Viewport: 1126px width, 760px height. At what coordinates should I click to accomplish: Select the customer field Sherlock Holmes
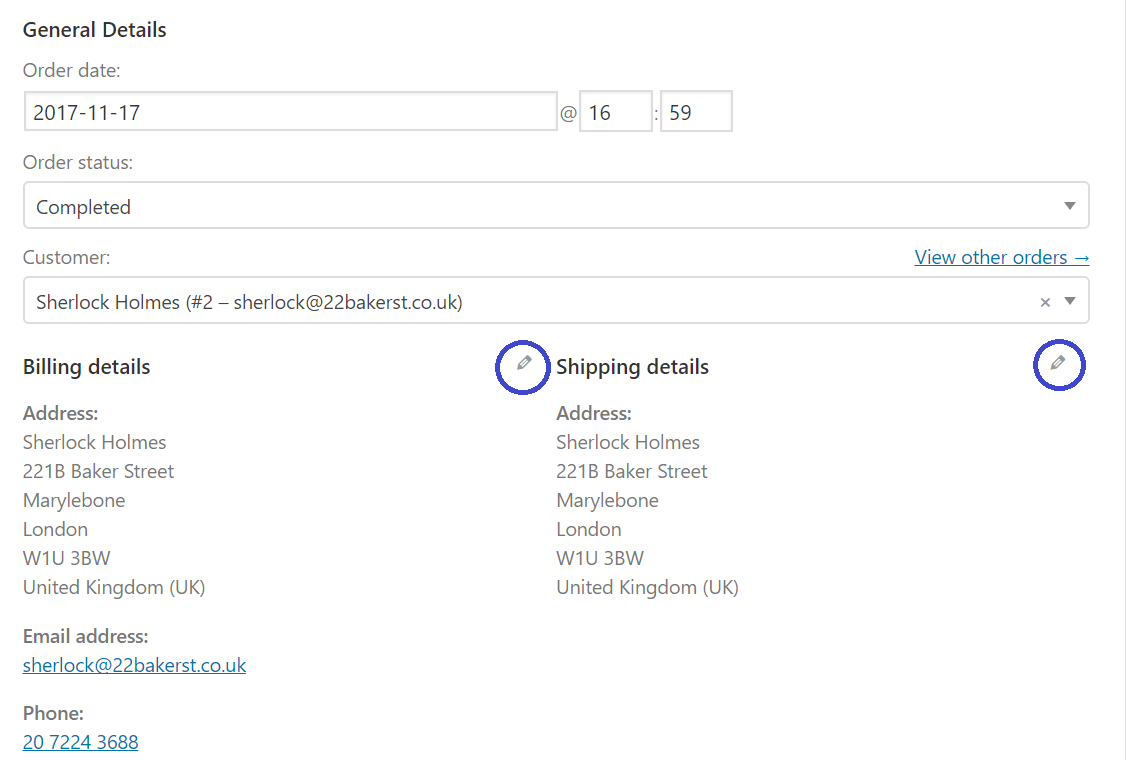click(x=557, y=301)
